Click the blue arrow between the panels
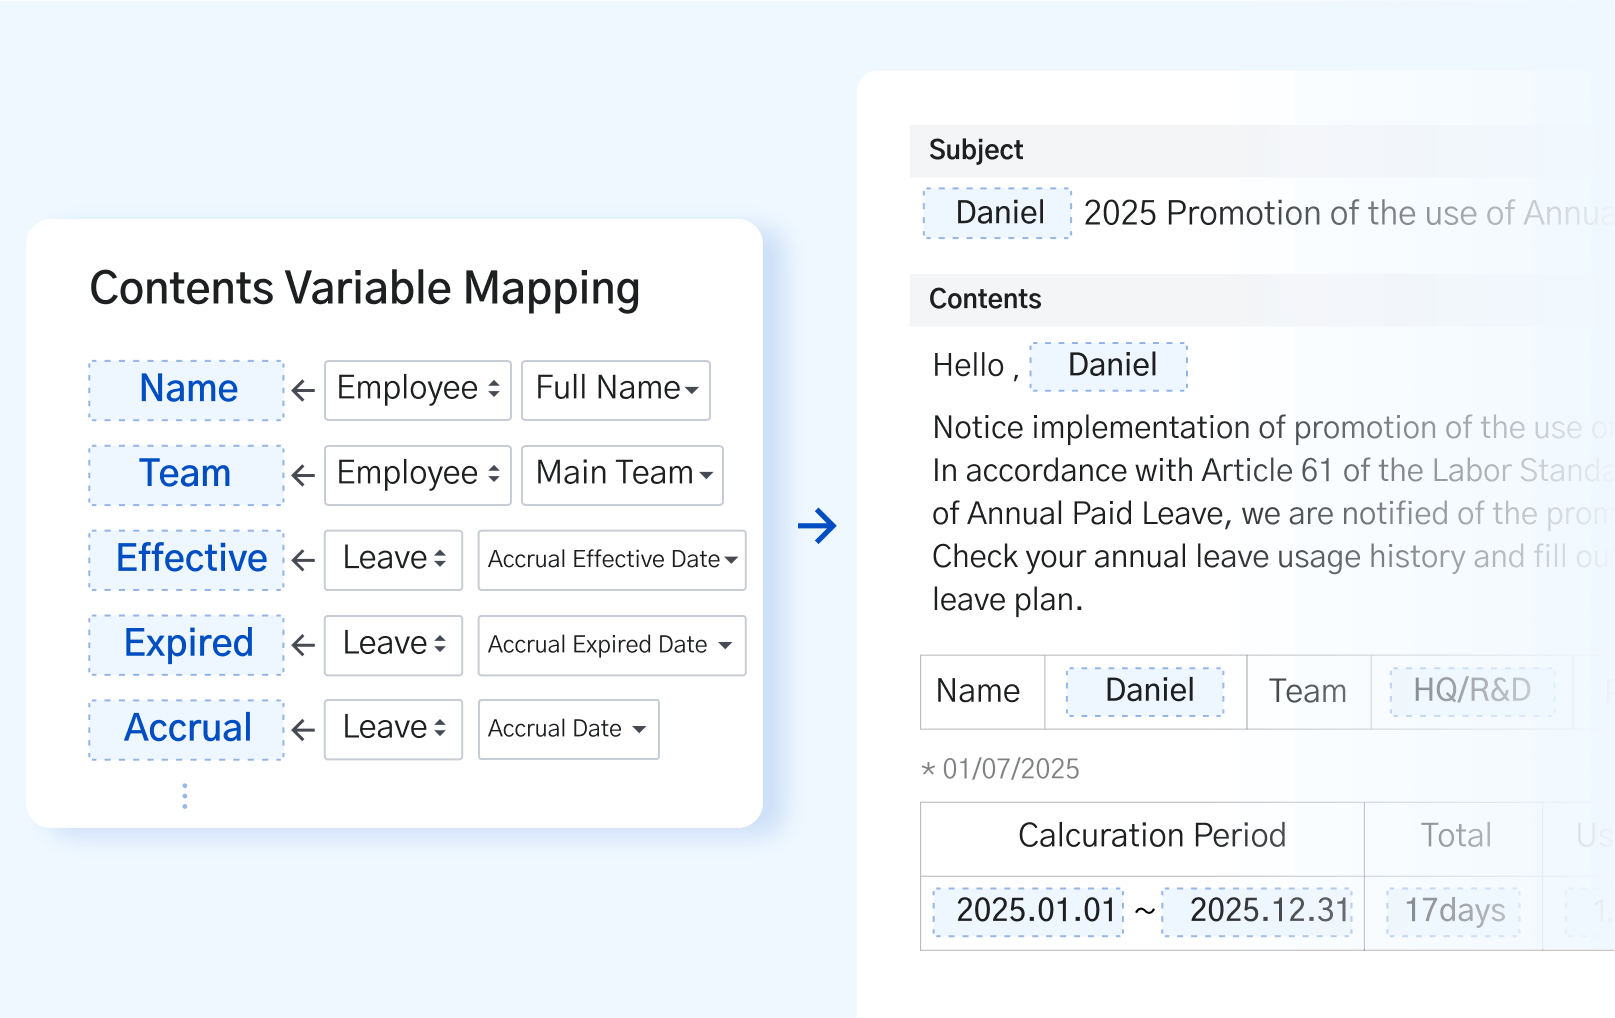The width and height of the screenshot is (1615, 1018). (817, 526)
